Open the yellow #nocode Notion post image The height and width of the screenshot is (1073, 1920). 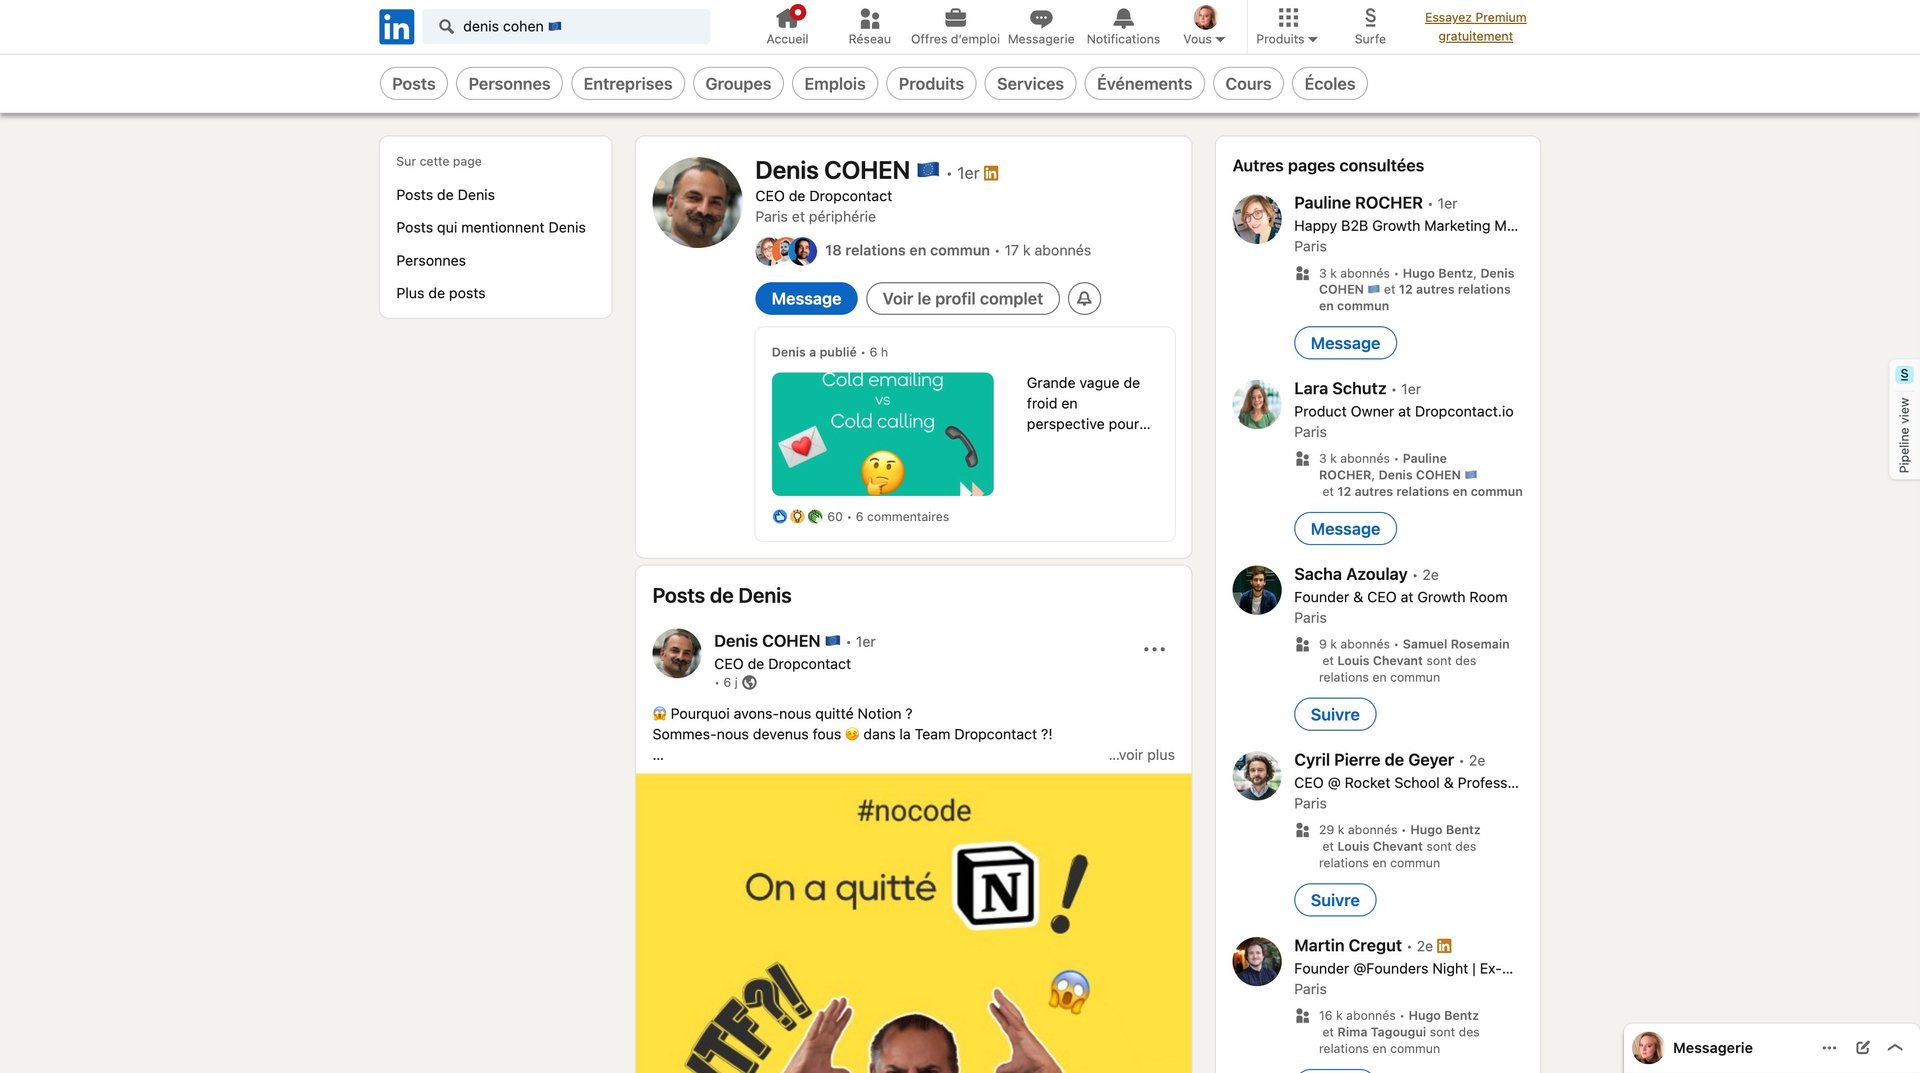(913, 923)
